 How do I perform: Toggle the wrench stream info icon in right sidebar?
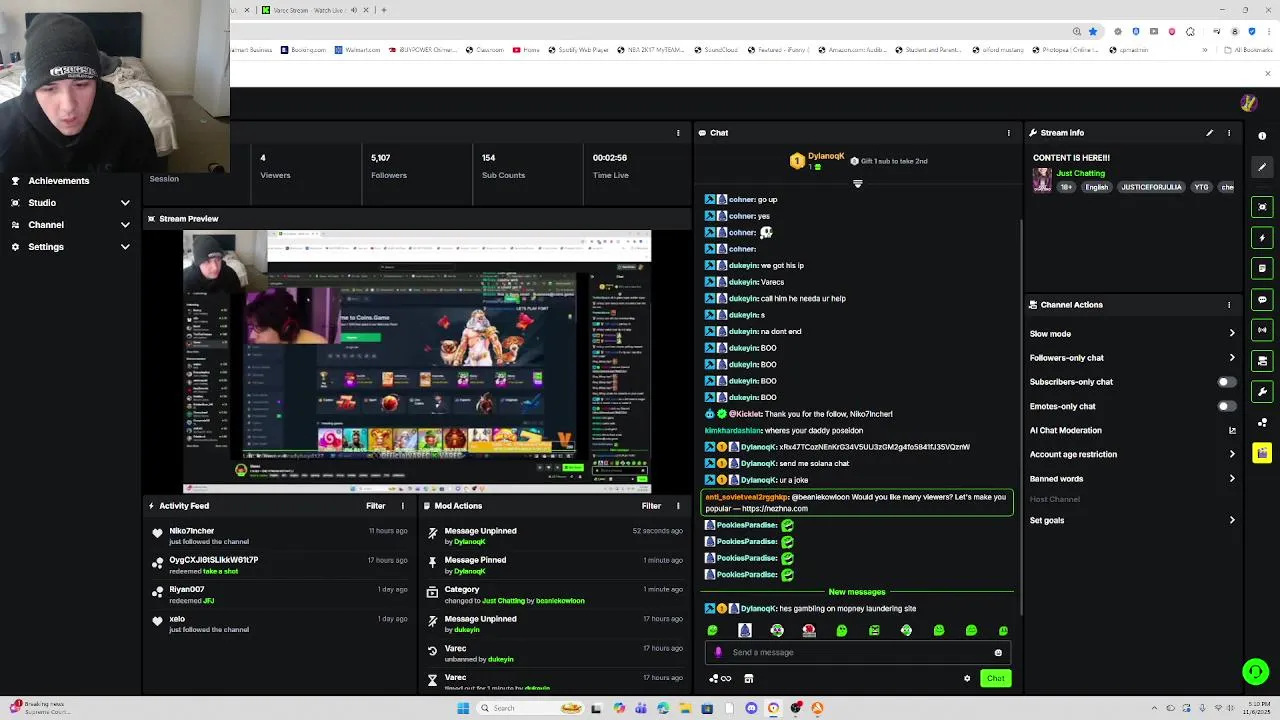click(x=1262, y=392)
